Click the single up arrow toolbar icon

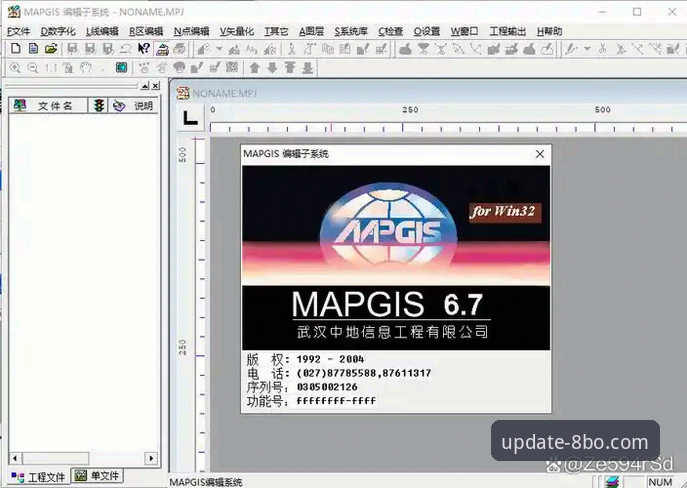coord(255,68)
